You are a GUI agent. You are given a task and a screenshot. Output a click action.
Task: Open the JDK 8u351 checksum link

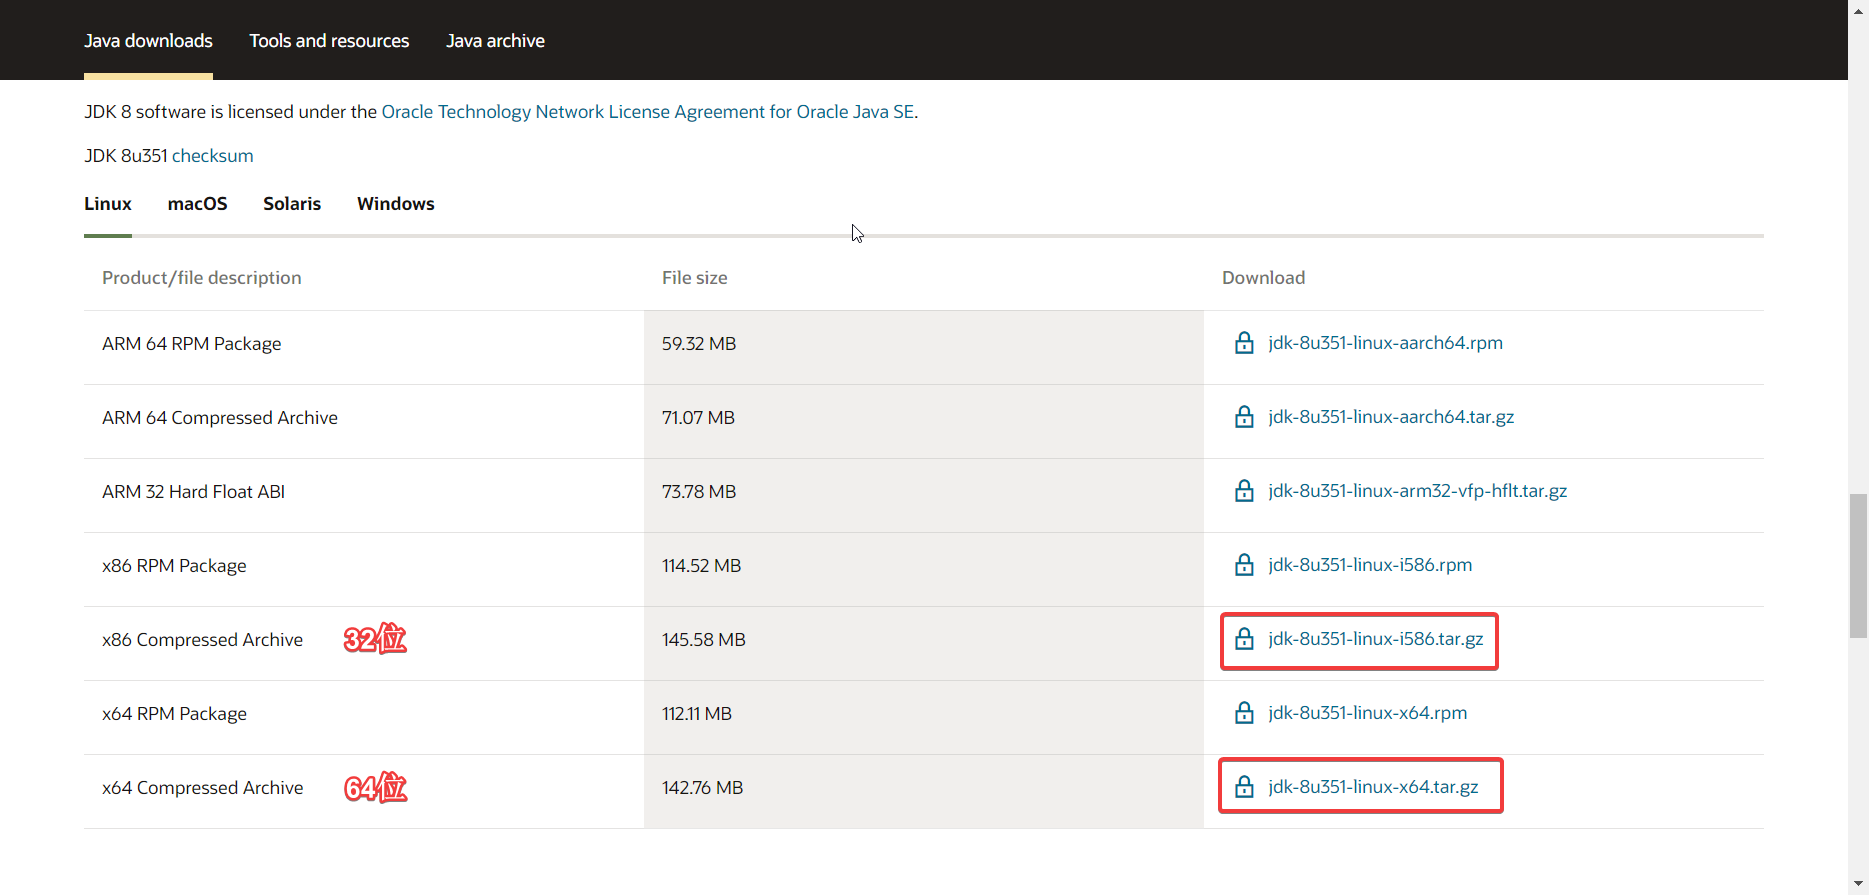pyautogui.click(x=213, y=156)
